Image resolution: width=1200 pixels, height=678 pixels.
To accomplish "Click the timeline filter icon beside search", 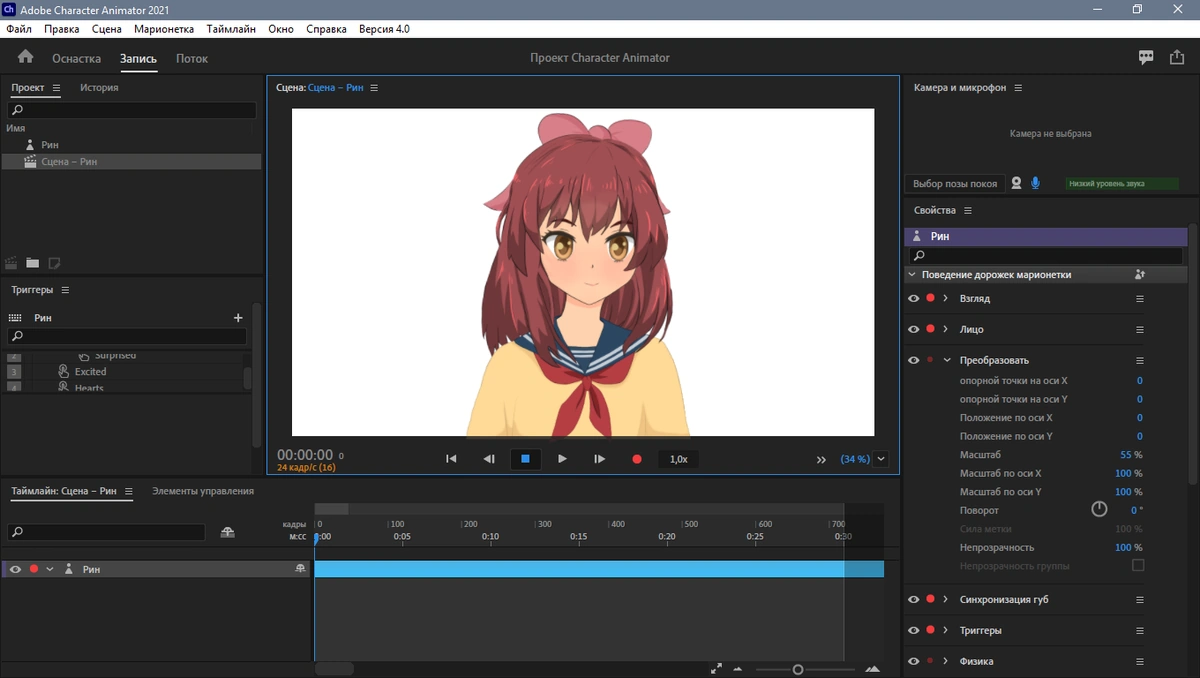I will click(228, 532).
